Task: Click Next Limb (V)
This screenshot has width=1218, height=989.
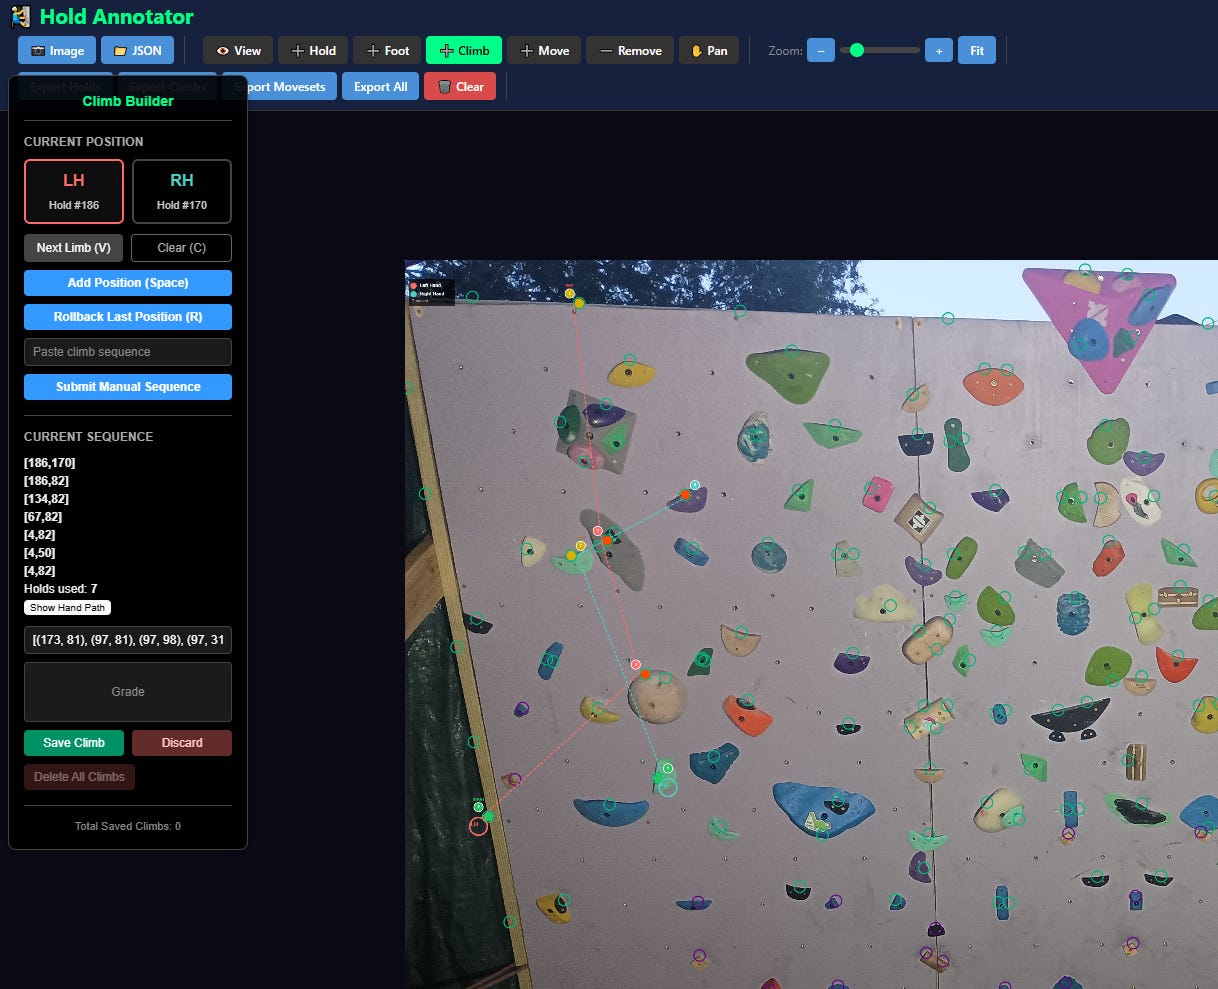Action: point(74,247)
